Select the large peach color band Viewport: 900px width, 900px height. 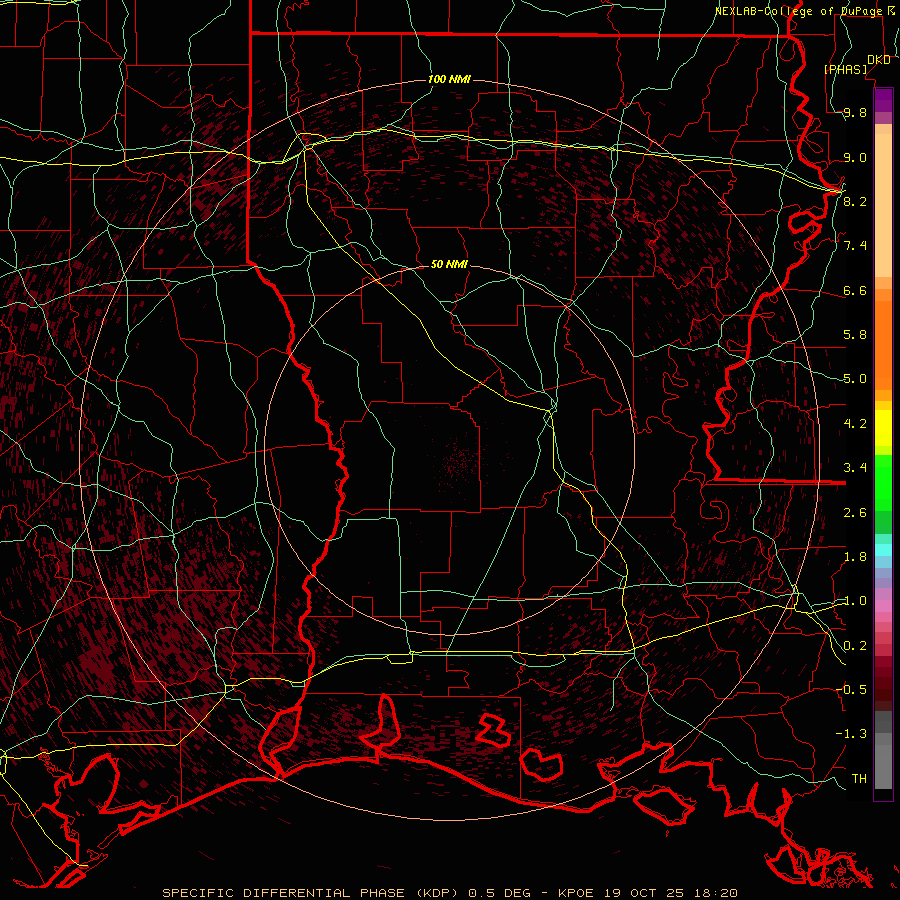click(x=883, y=205)
